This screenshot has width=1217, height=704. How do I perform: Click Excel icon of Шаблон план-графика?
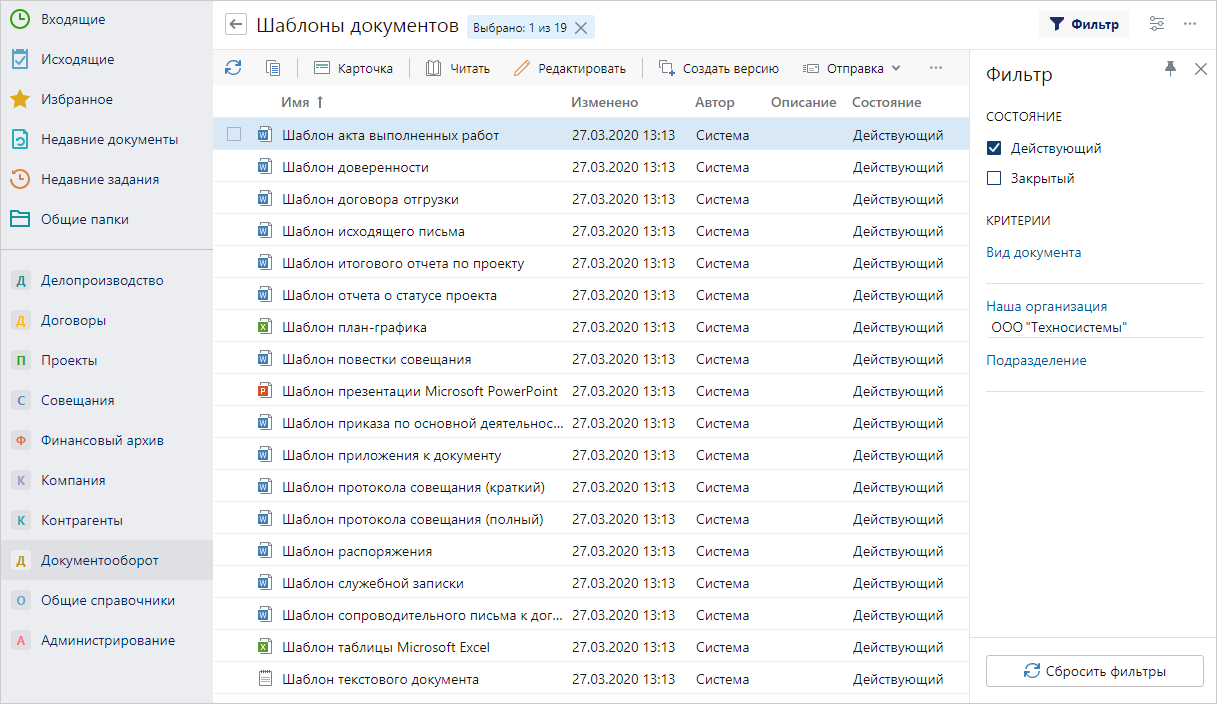[265, 327]
